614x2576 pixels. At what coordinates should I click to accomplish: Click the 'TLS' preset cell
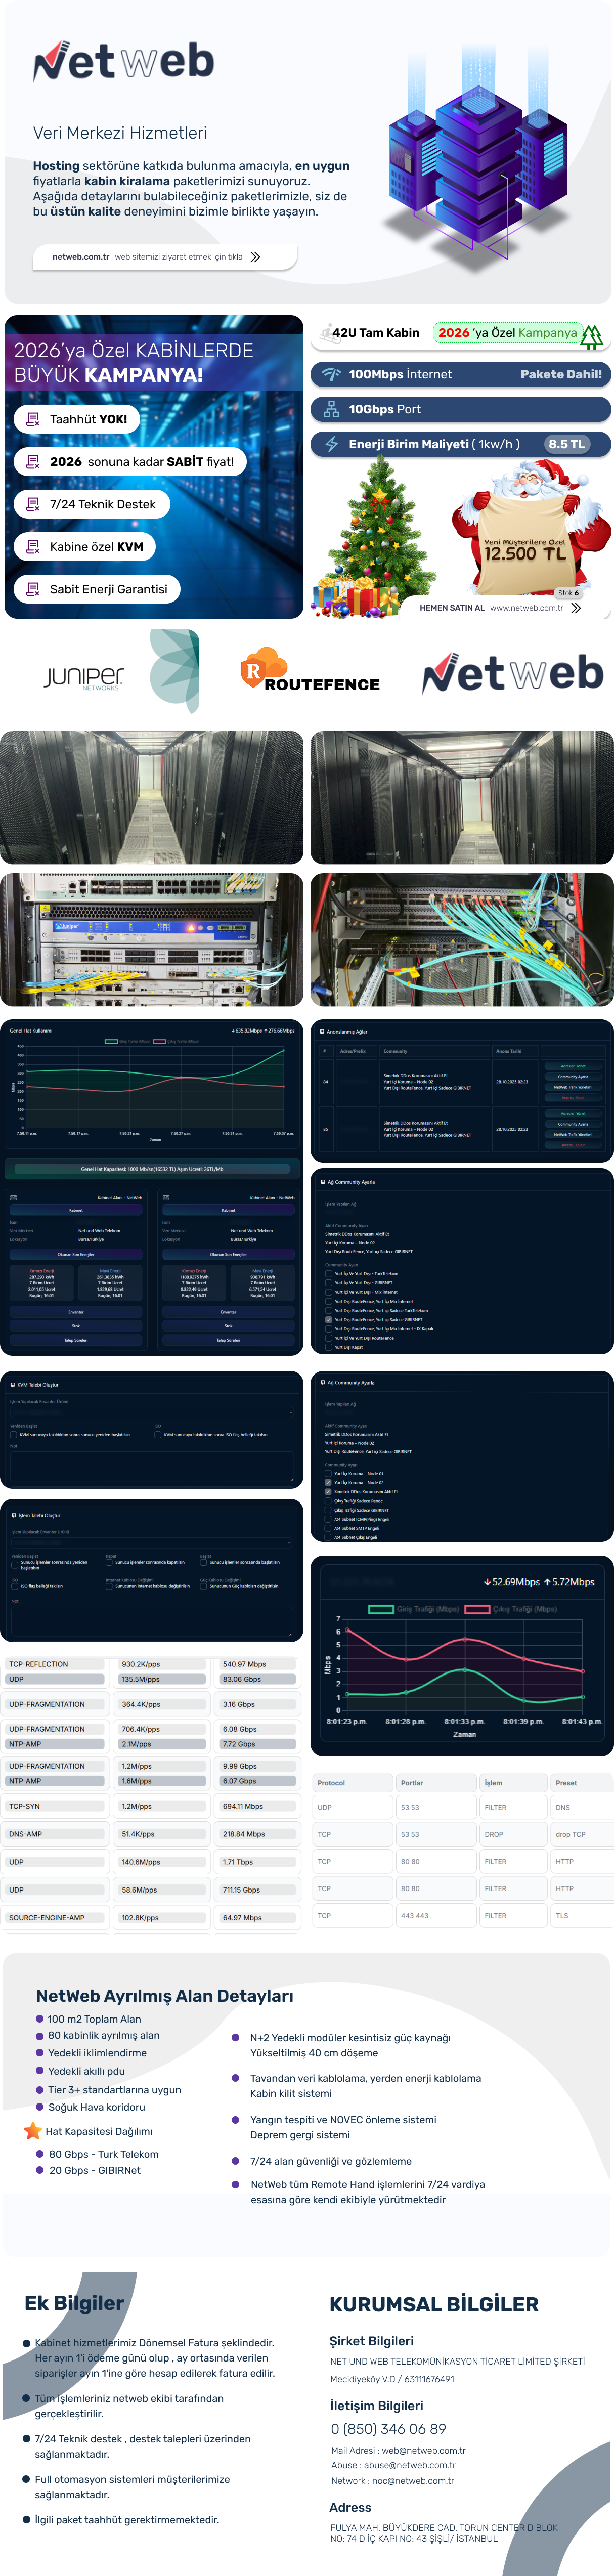pyautogui.click(x=581, y=1916)
